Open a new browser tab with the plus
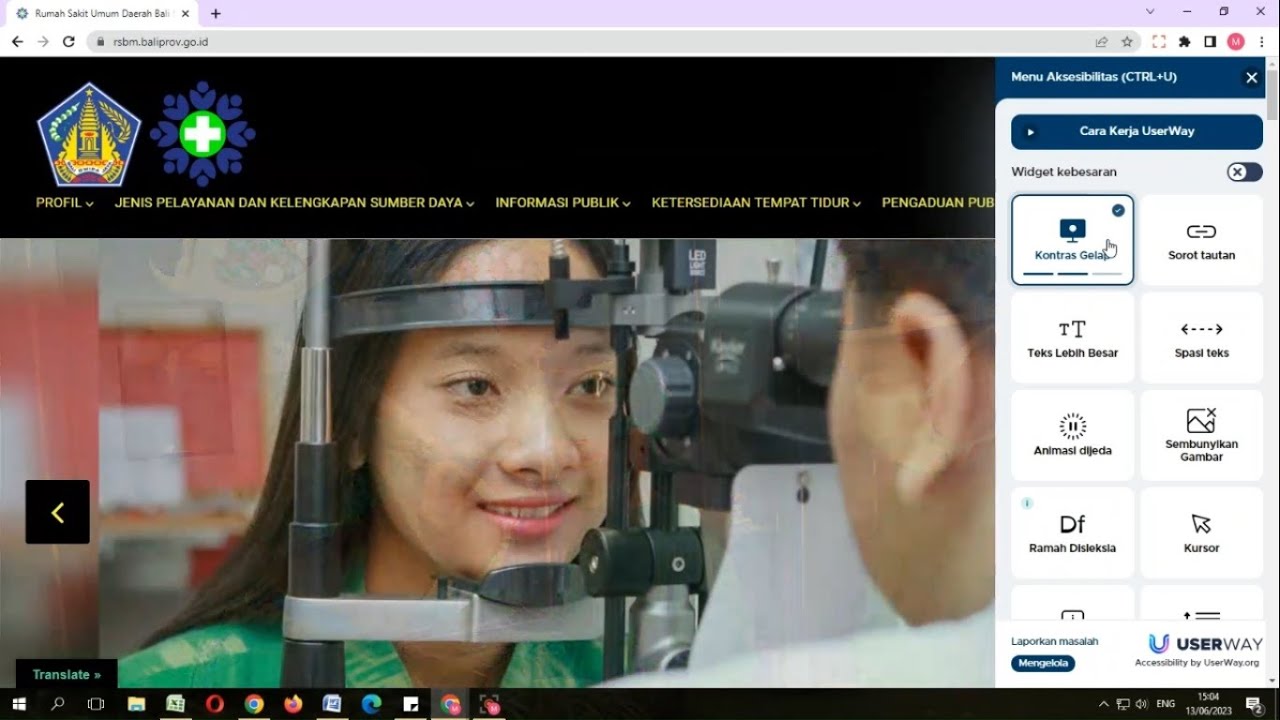This screenshot has height=720, width=1280. point(215,13)
